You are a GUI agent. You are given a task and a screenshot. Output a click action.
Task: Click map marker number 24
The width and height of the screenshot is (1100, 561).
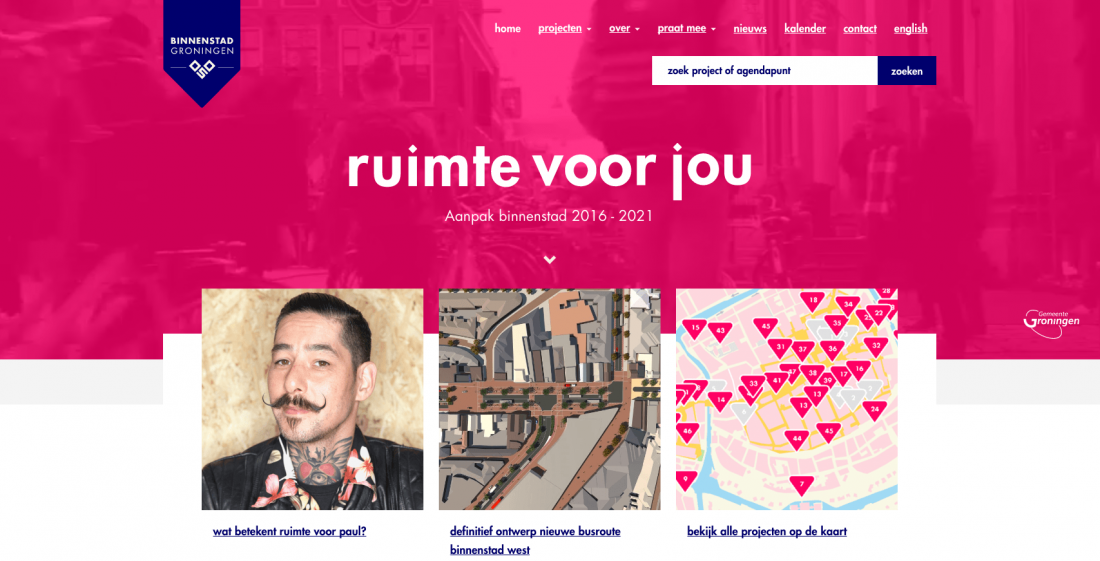(x=874, y=410)
